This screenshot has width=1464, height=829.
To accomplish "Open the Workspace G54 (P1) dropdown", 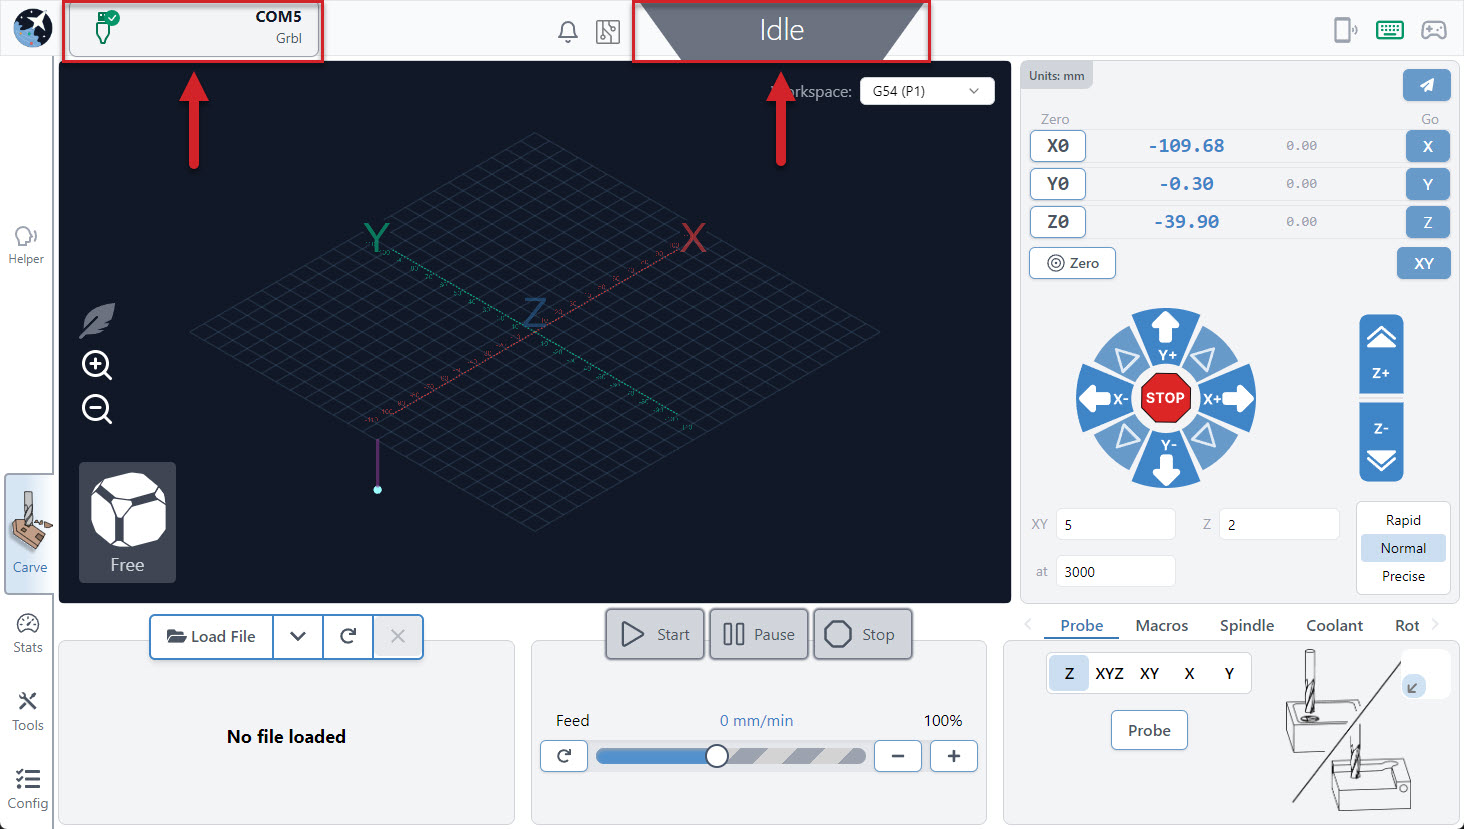I will coord(926,91).
